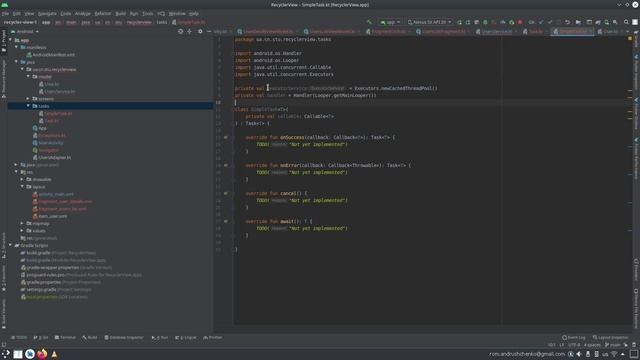Collapse the Gradle Scripts node
Screen dimensions: 640x360
tap(11, 246)
